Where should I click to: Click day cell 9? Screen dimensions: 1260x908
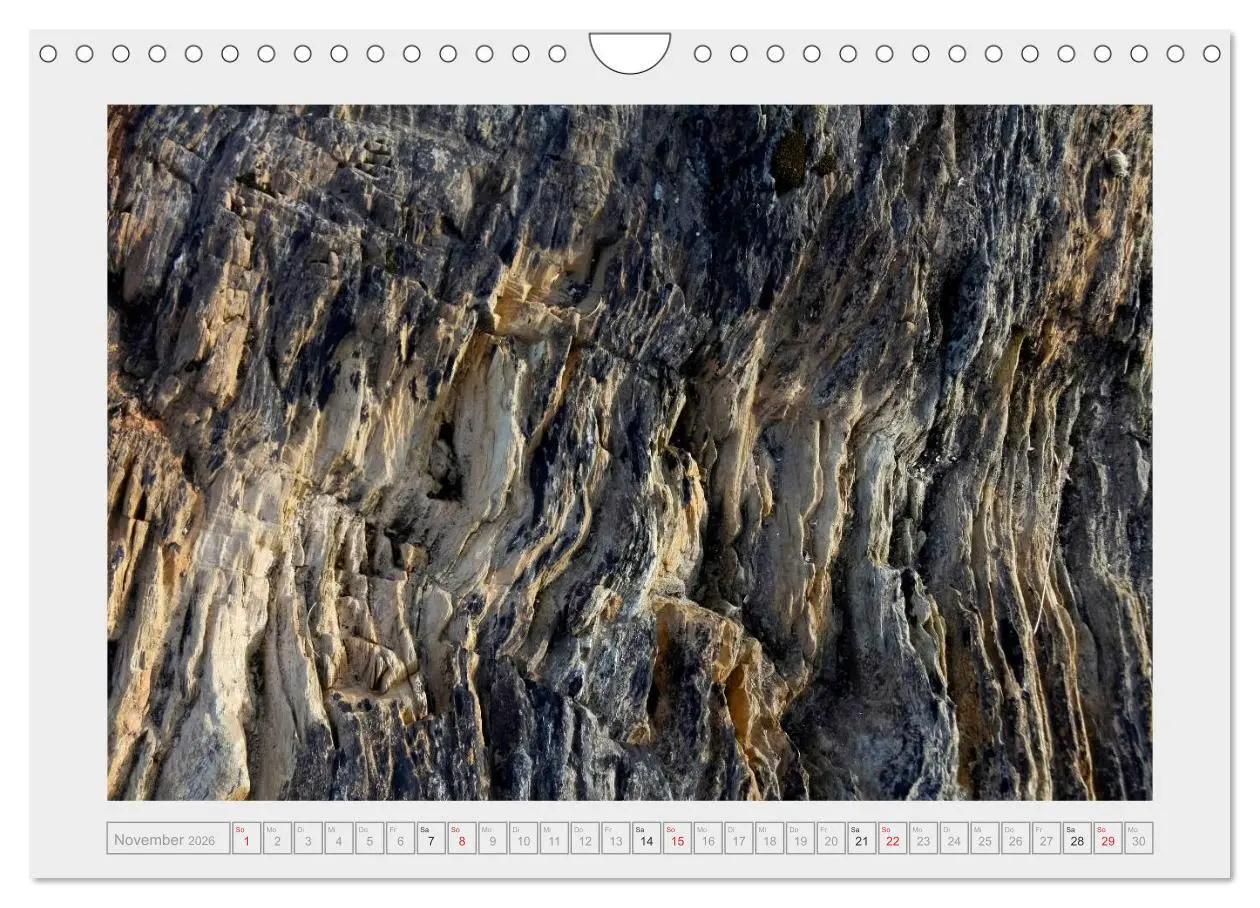(493, 838)
